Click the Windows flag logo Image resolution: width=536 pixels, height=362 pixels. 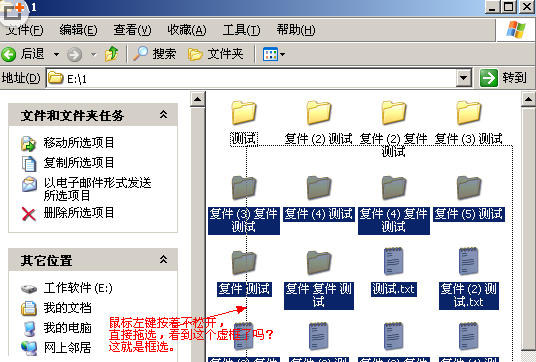pyautogui.click(x=516, y=30)
